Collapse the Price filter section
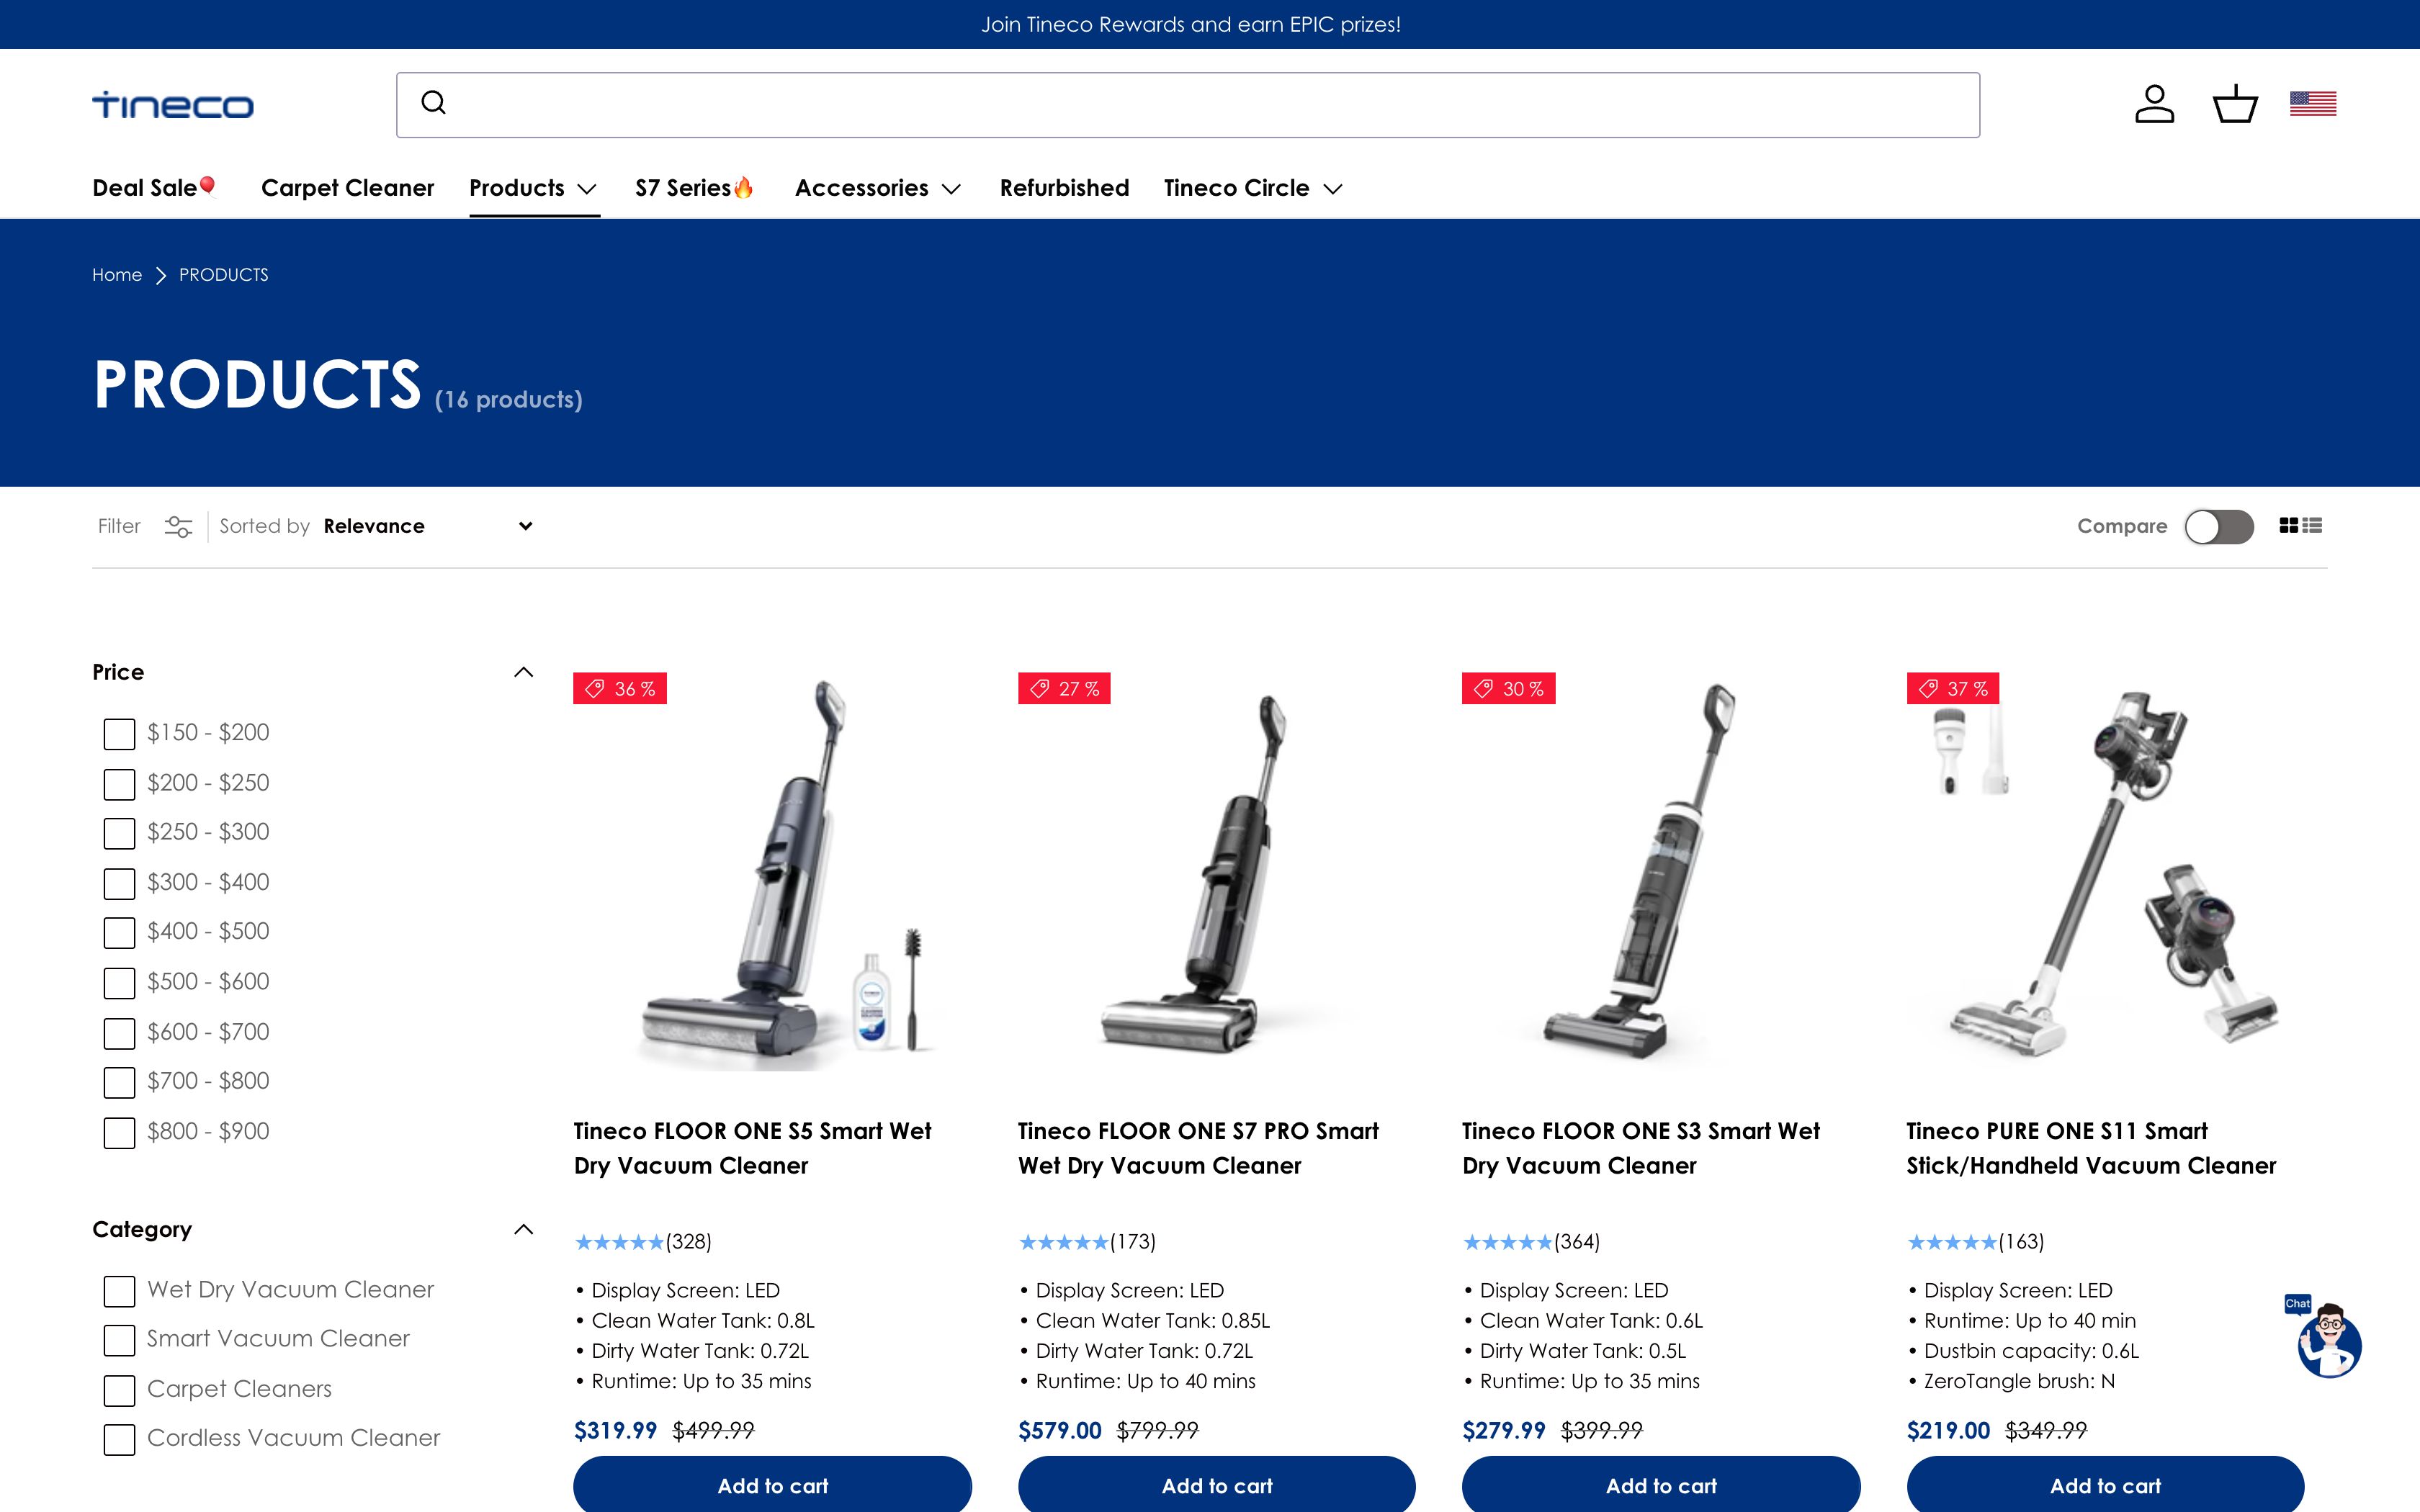This screenshot has width=2420, height=1512. (523, 672)
